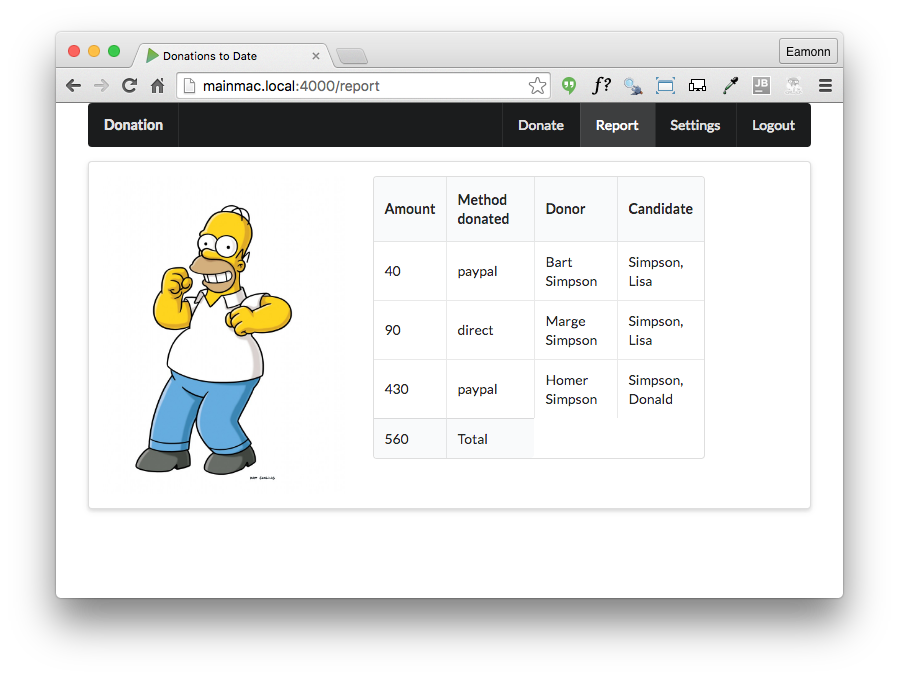The height and width of the screenshot is (678, 899).
Task: Click the Hangouts extension icon
Action: [x=569, y=86]
